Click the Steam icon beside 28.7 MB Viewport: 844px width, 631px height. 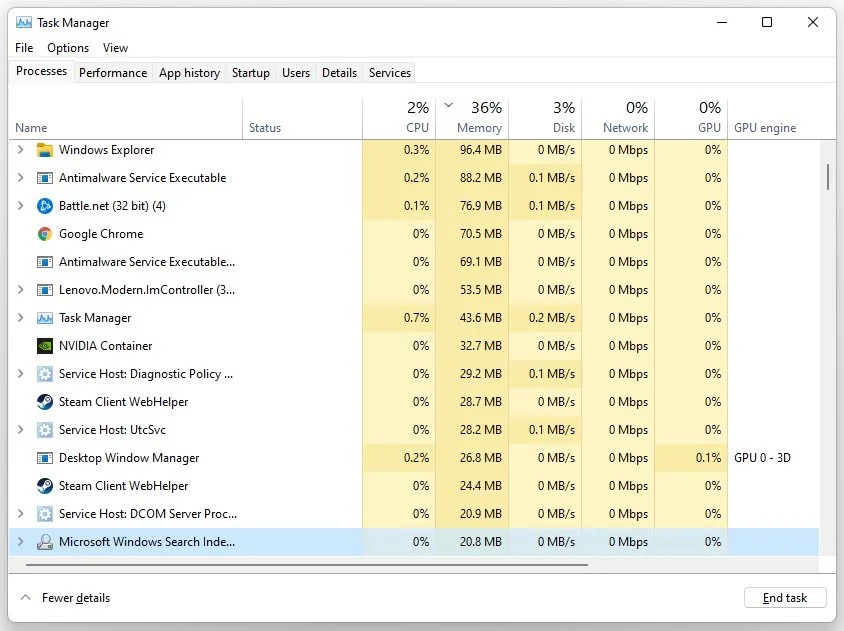[45, 402]
